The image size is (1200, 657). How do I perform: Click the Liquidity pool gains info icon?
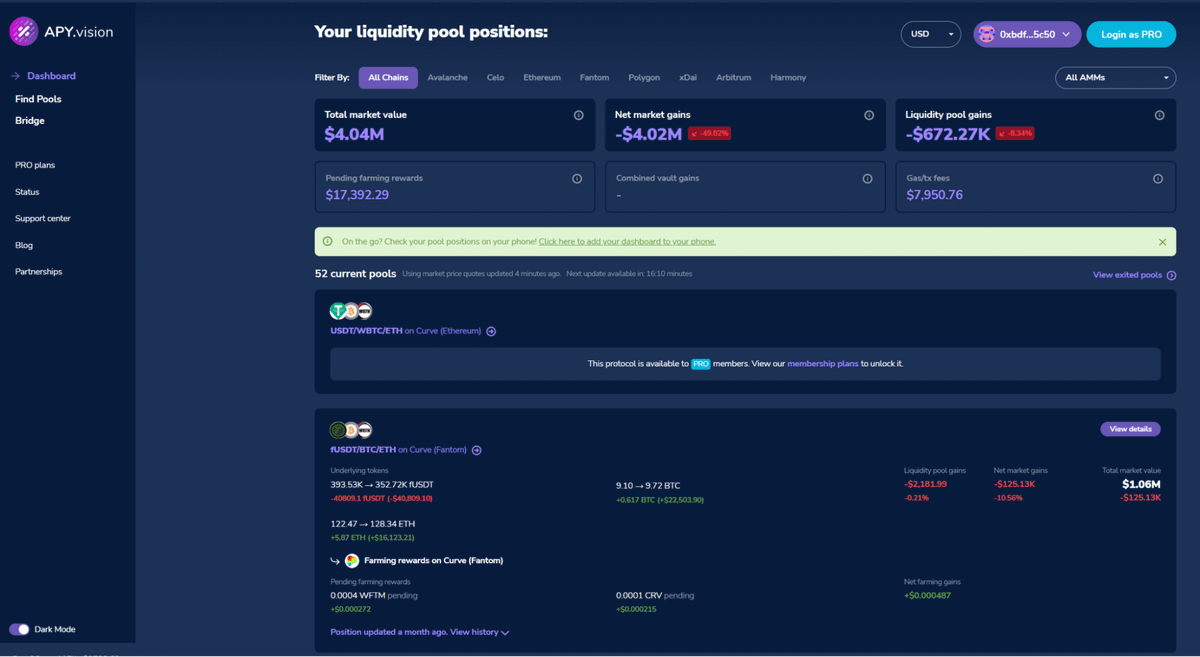1159,115
